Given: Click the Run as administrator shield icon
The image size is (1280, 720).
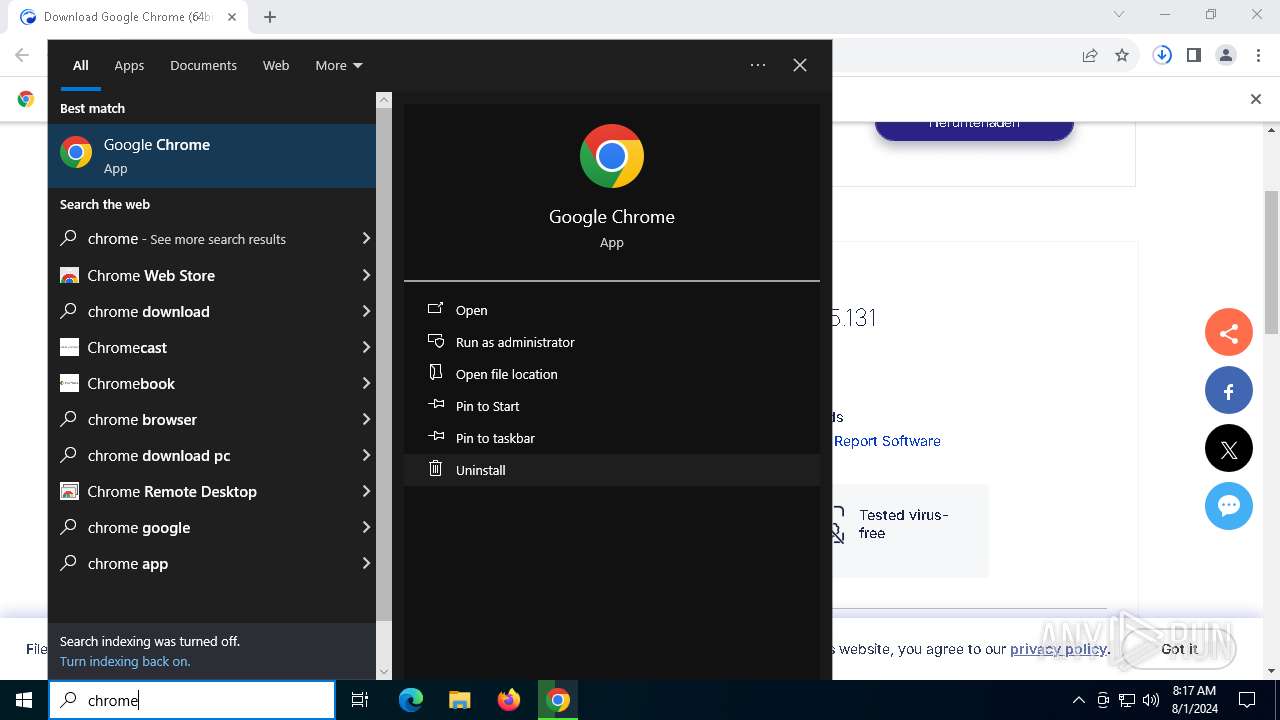Looking at the screenshot, I should [x=435, y=341].
